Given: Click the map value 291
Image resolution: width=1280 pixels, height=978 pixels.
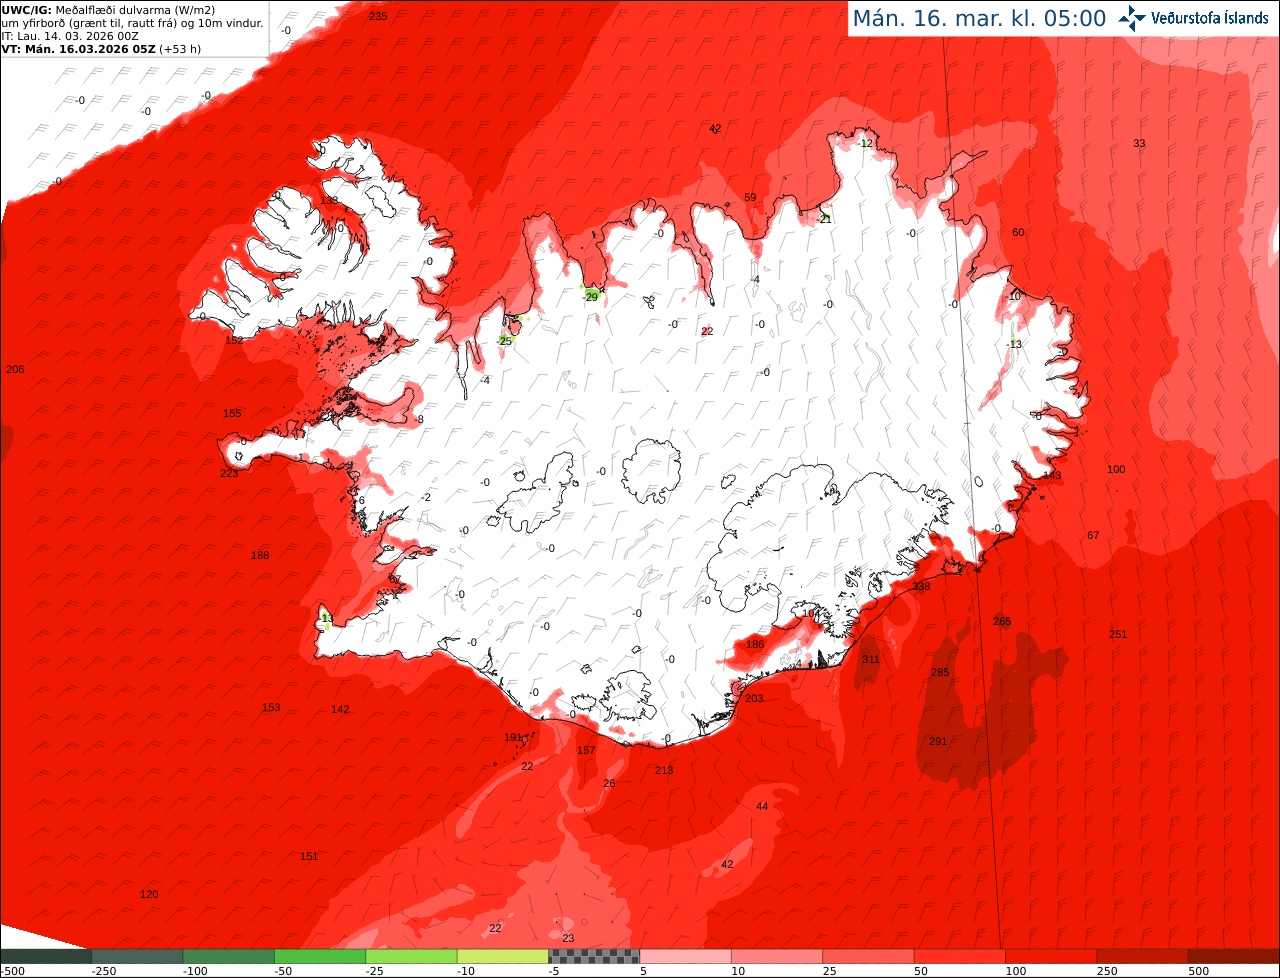Looking at the screenshot, I should pyautogui.click(x=938, y=742).
